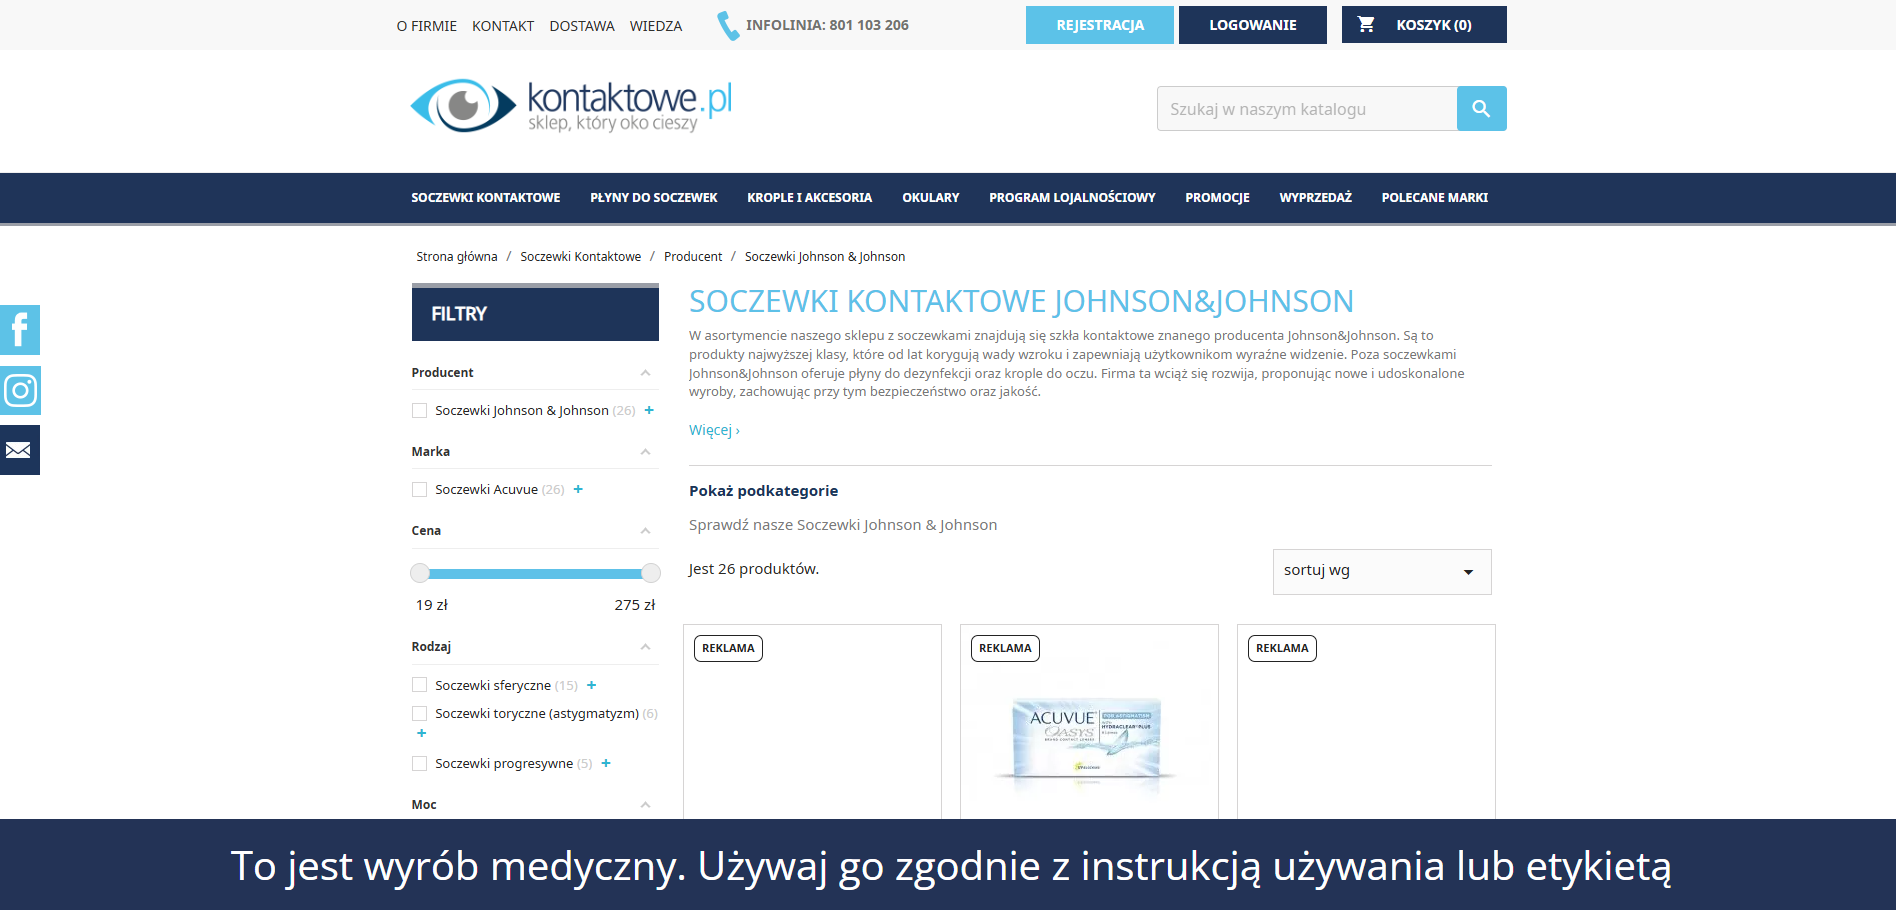Click the REJESTRACJA button
Screen dimensions: 1896x910
(x=1099, y=24)
